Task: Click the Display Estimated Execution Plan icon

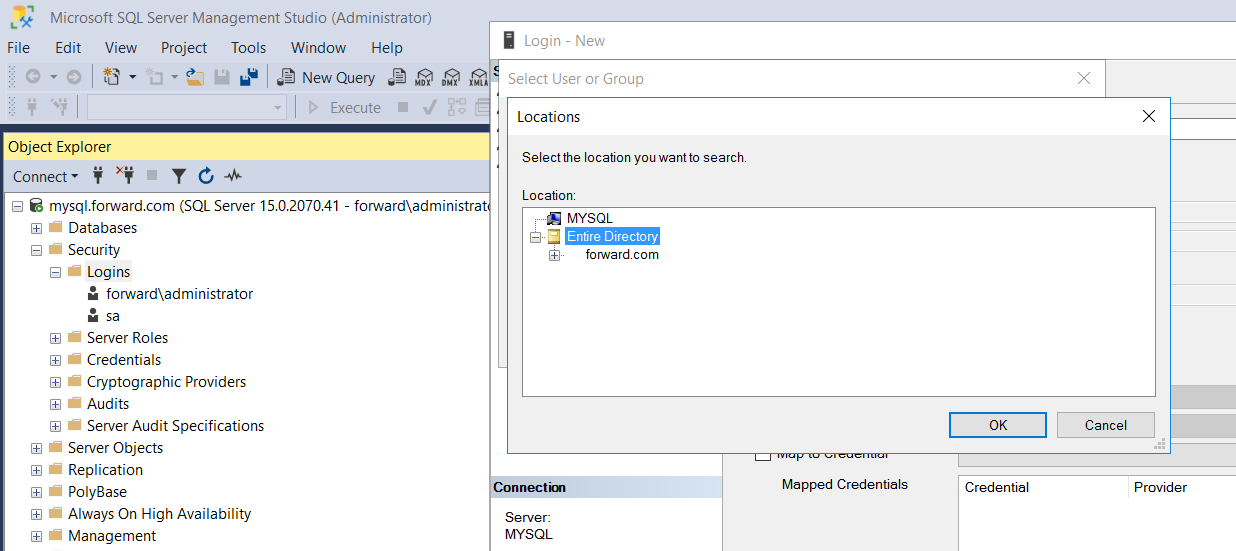Action: click(457, 107)
